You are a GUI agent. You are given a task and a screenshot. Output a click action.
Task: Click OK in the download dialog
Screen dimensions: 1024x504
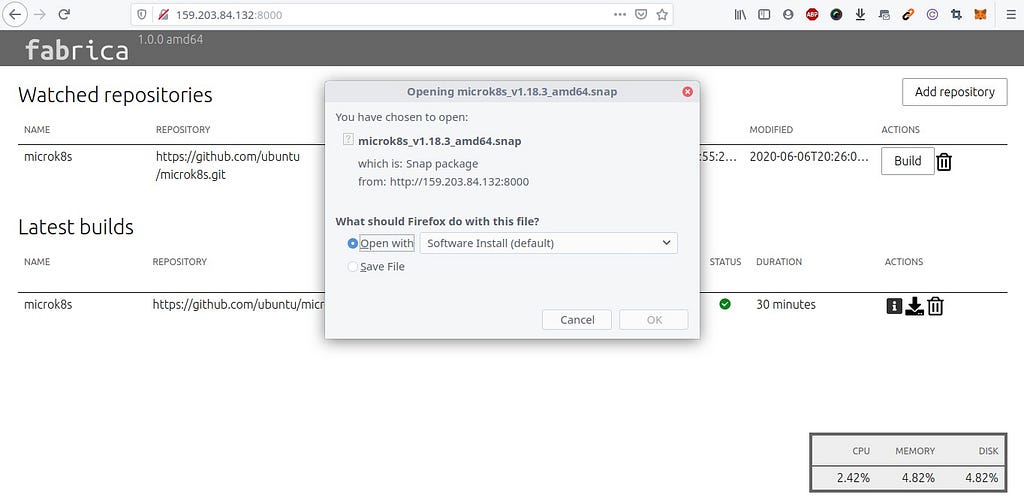coord(654,320)
